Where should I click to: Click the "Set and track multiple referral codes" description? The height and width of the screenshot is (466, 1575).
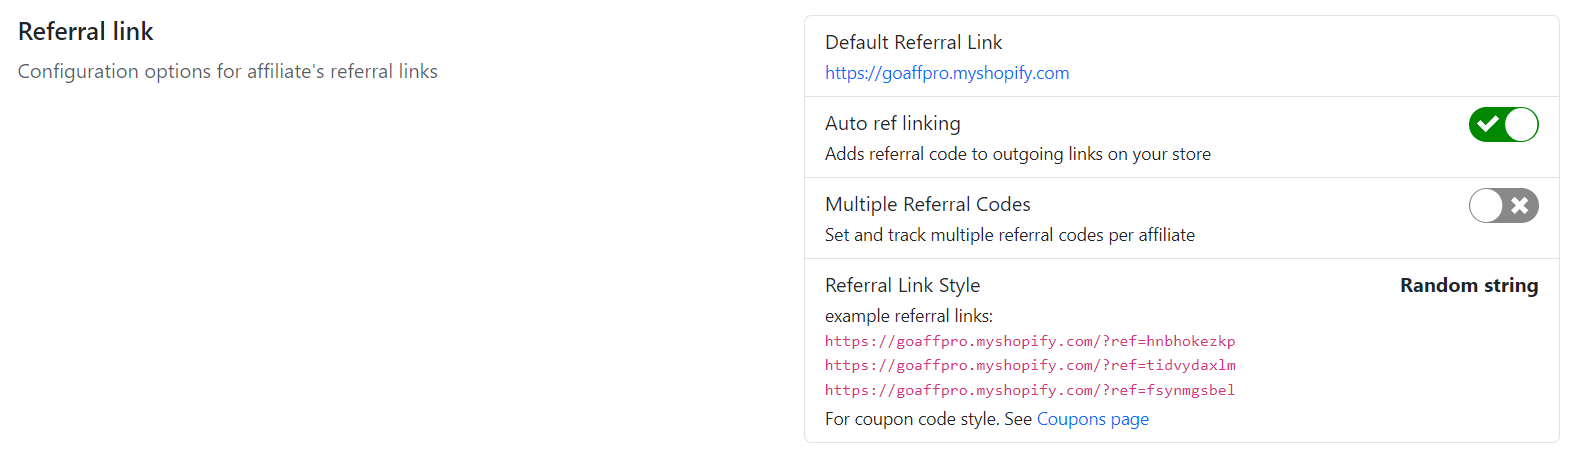pyautogui.click(x=1009, y=235)
